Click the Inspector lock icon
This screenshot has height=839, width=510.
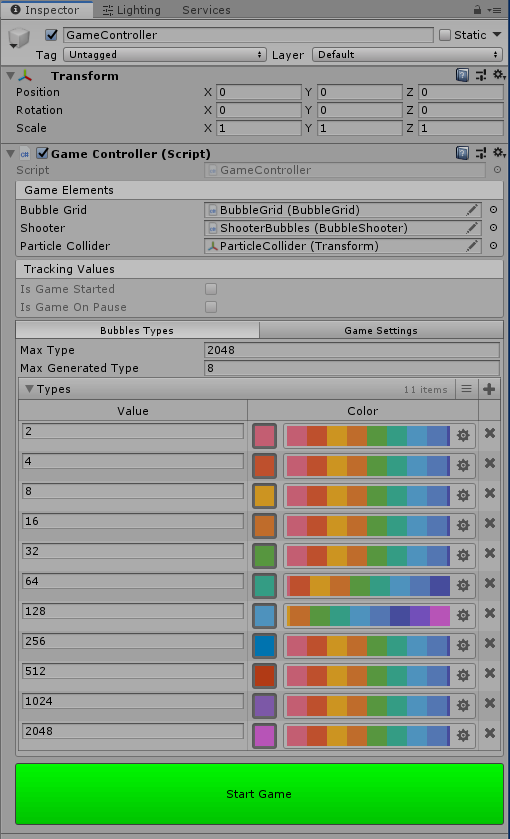coord(477,10)
